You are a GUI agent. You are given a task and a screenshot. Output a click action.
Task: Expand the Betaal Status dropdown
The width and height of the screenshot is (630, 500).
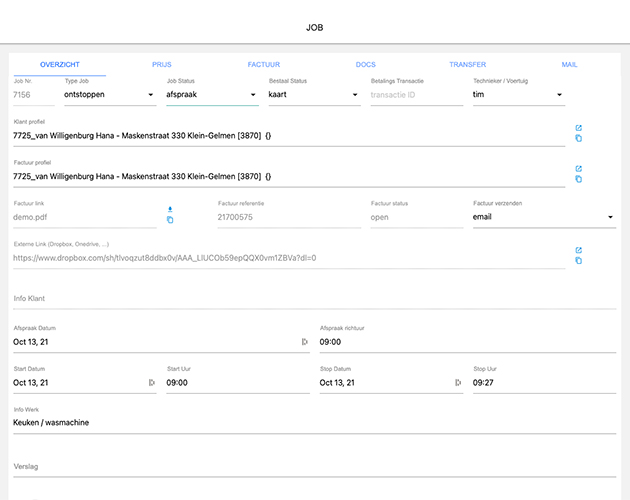[355, 96]
